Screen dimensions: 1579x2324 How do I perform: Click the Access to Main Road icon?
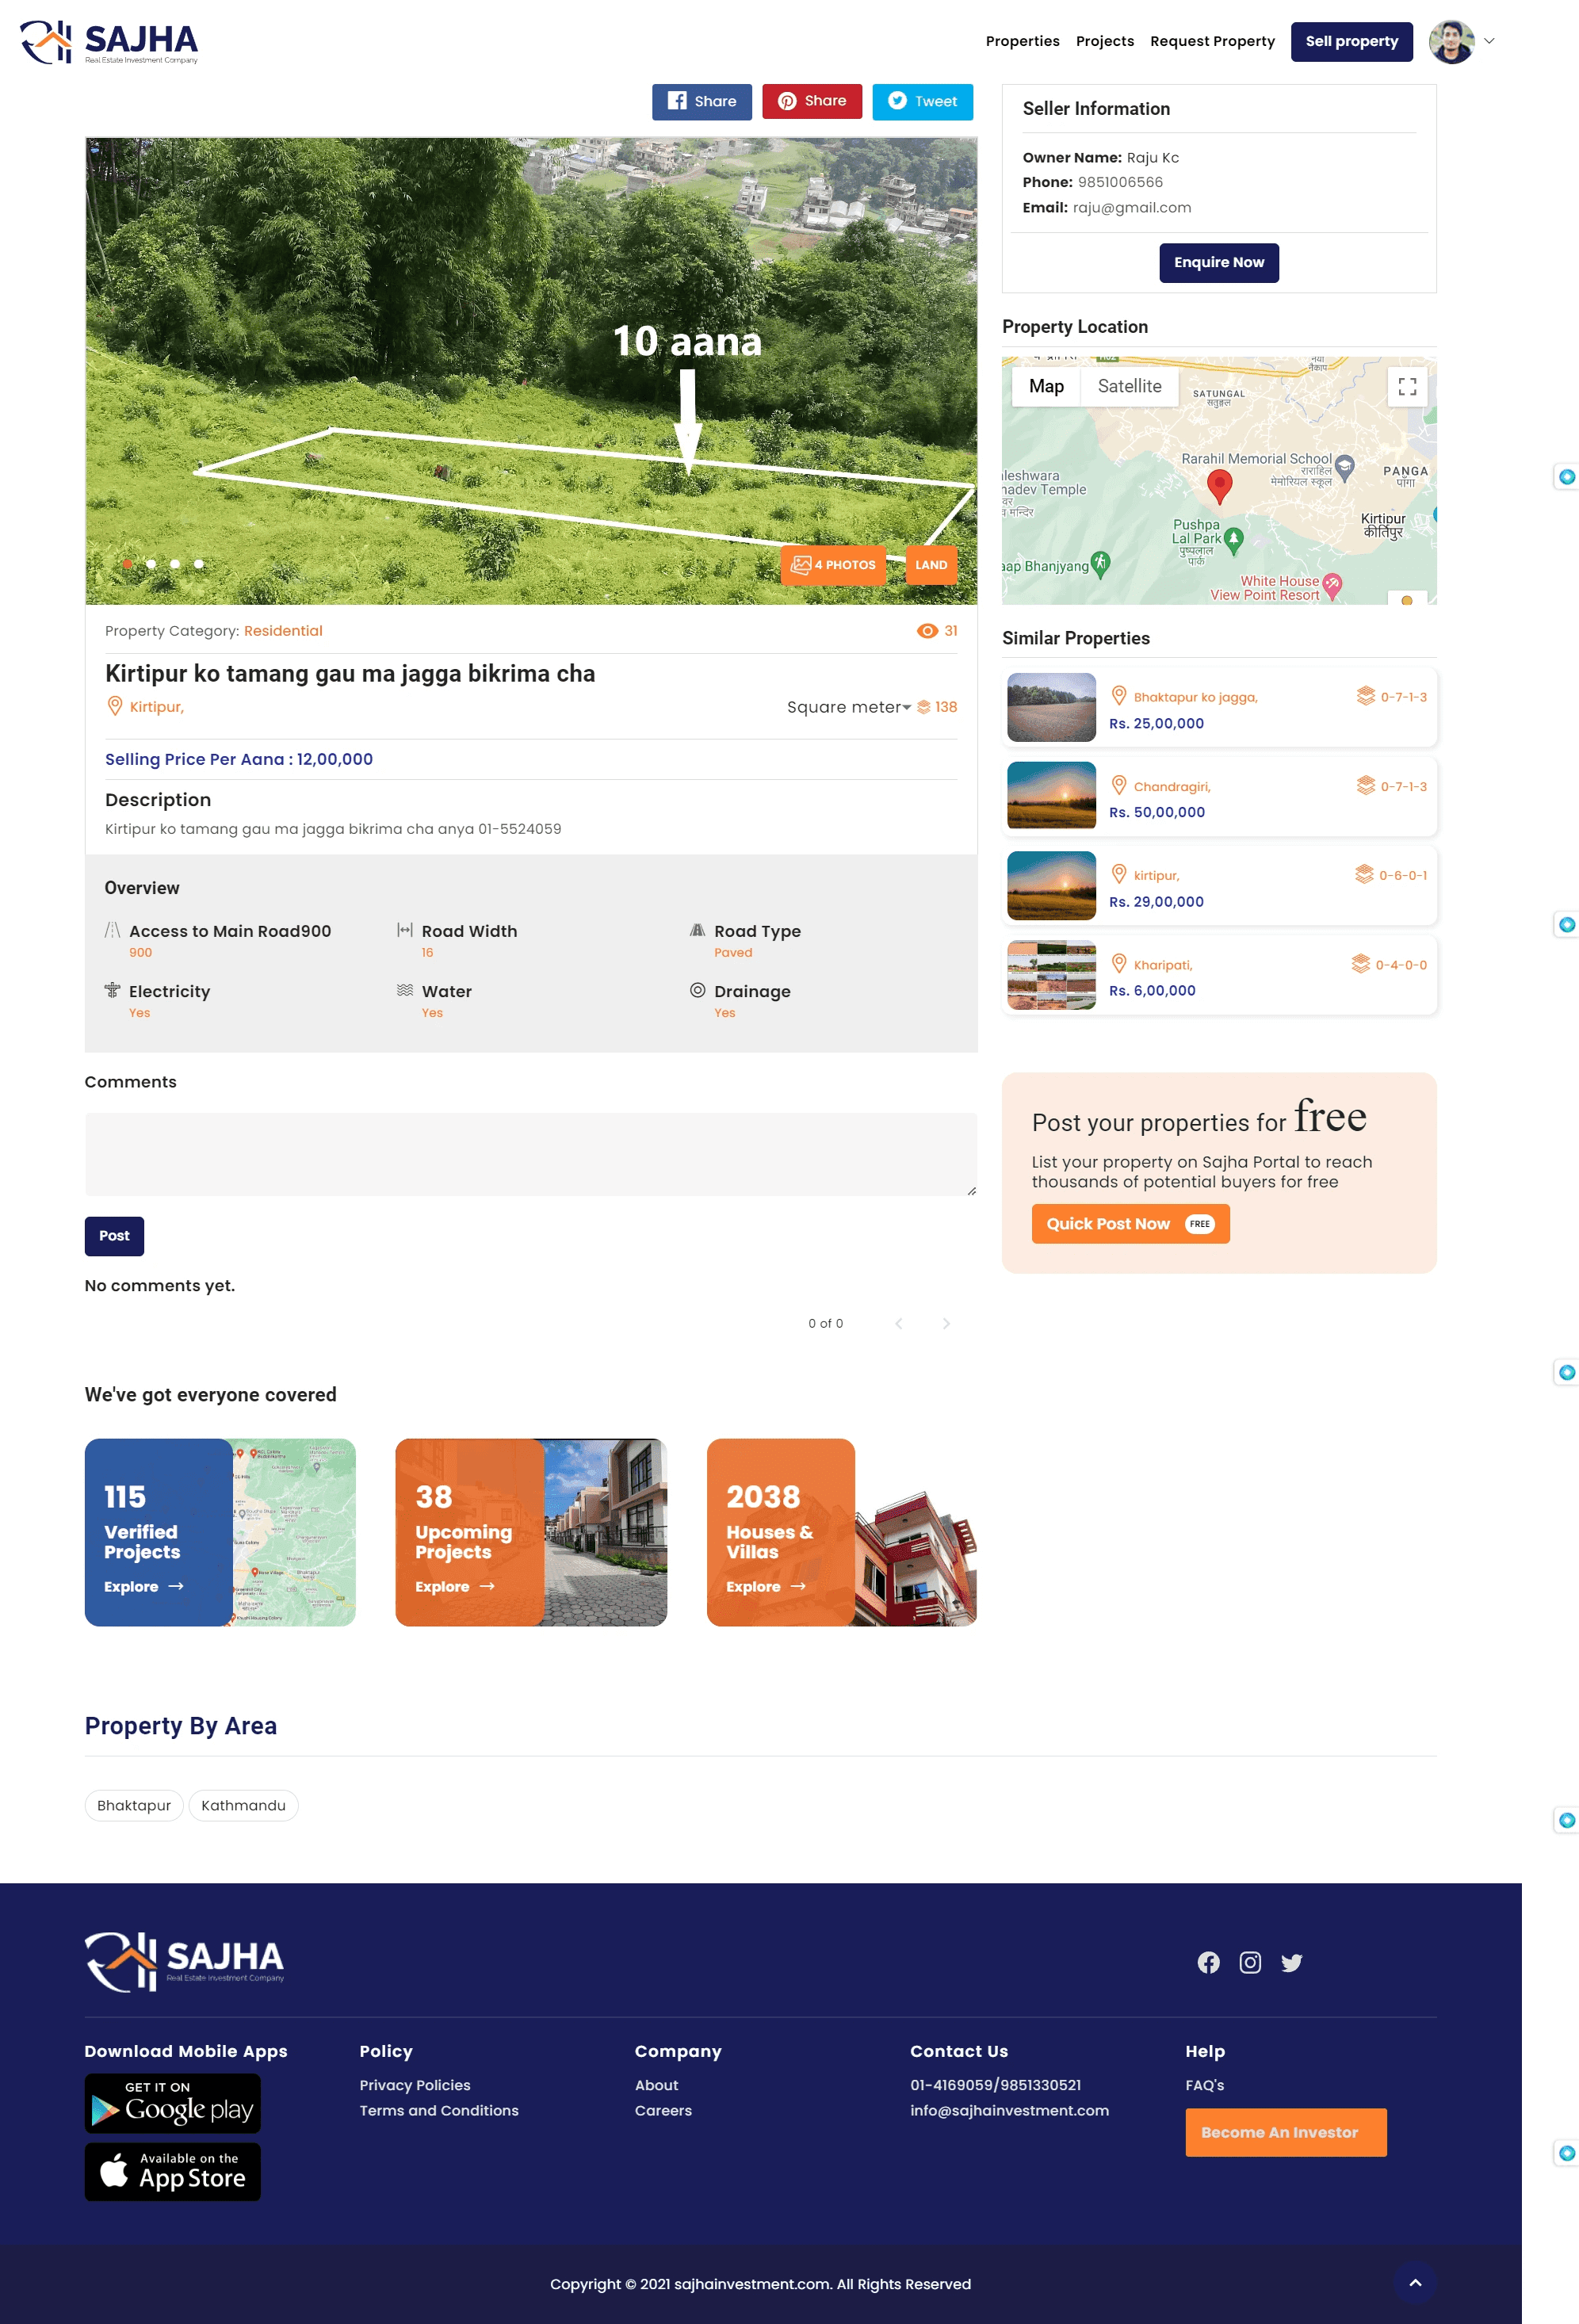[113, 930]
